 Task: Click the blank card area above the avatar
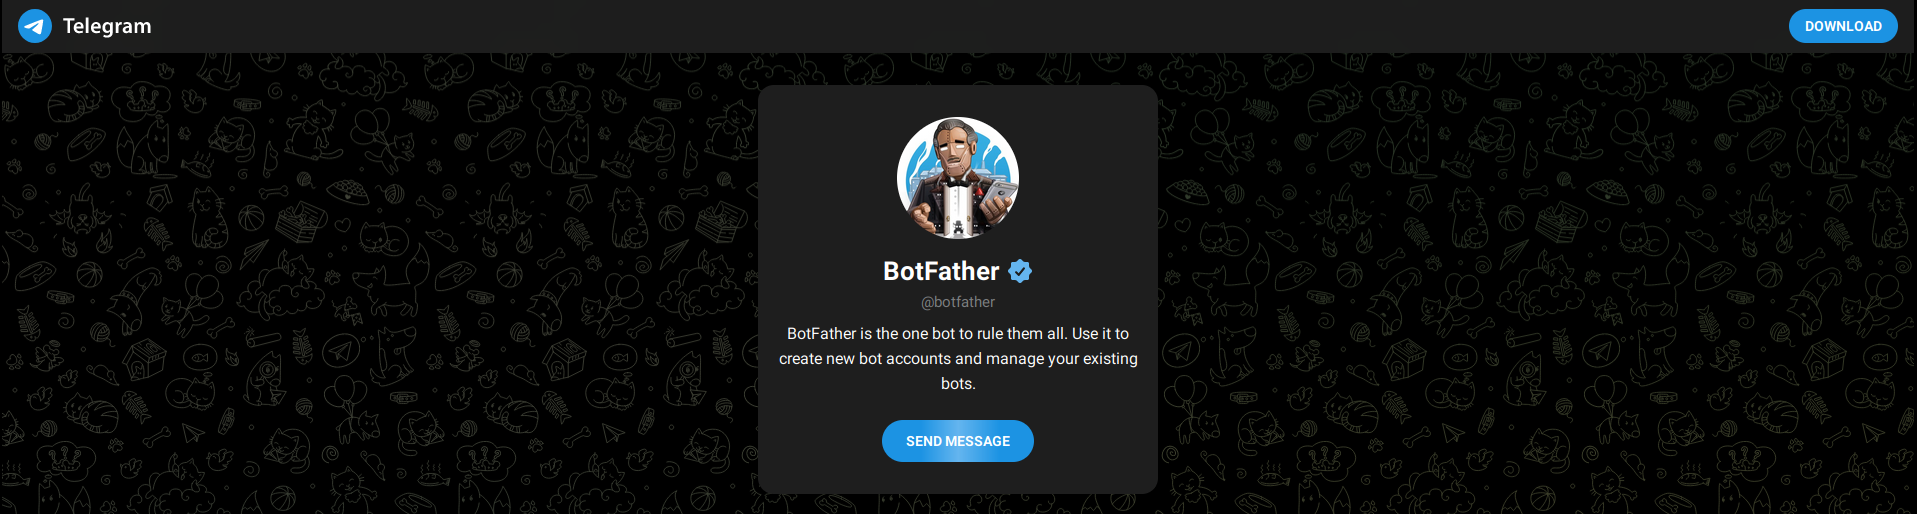[x=957, y=100]
